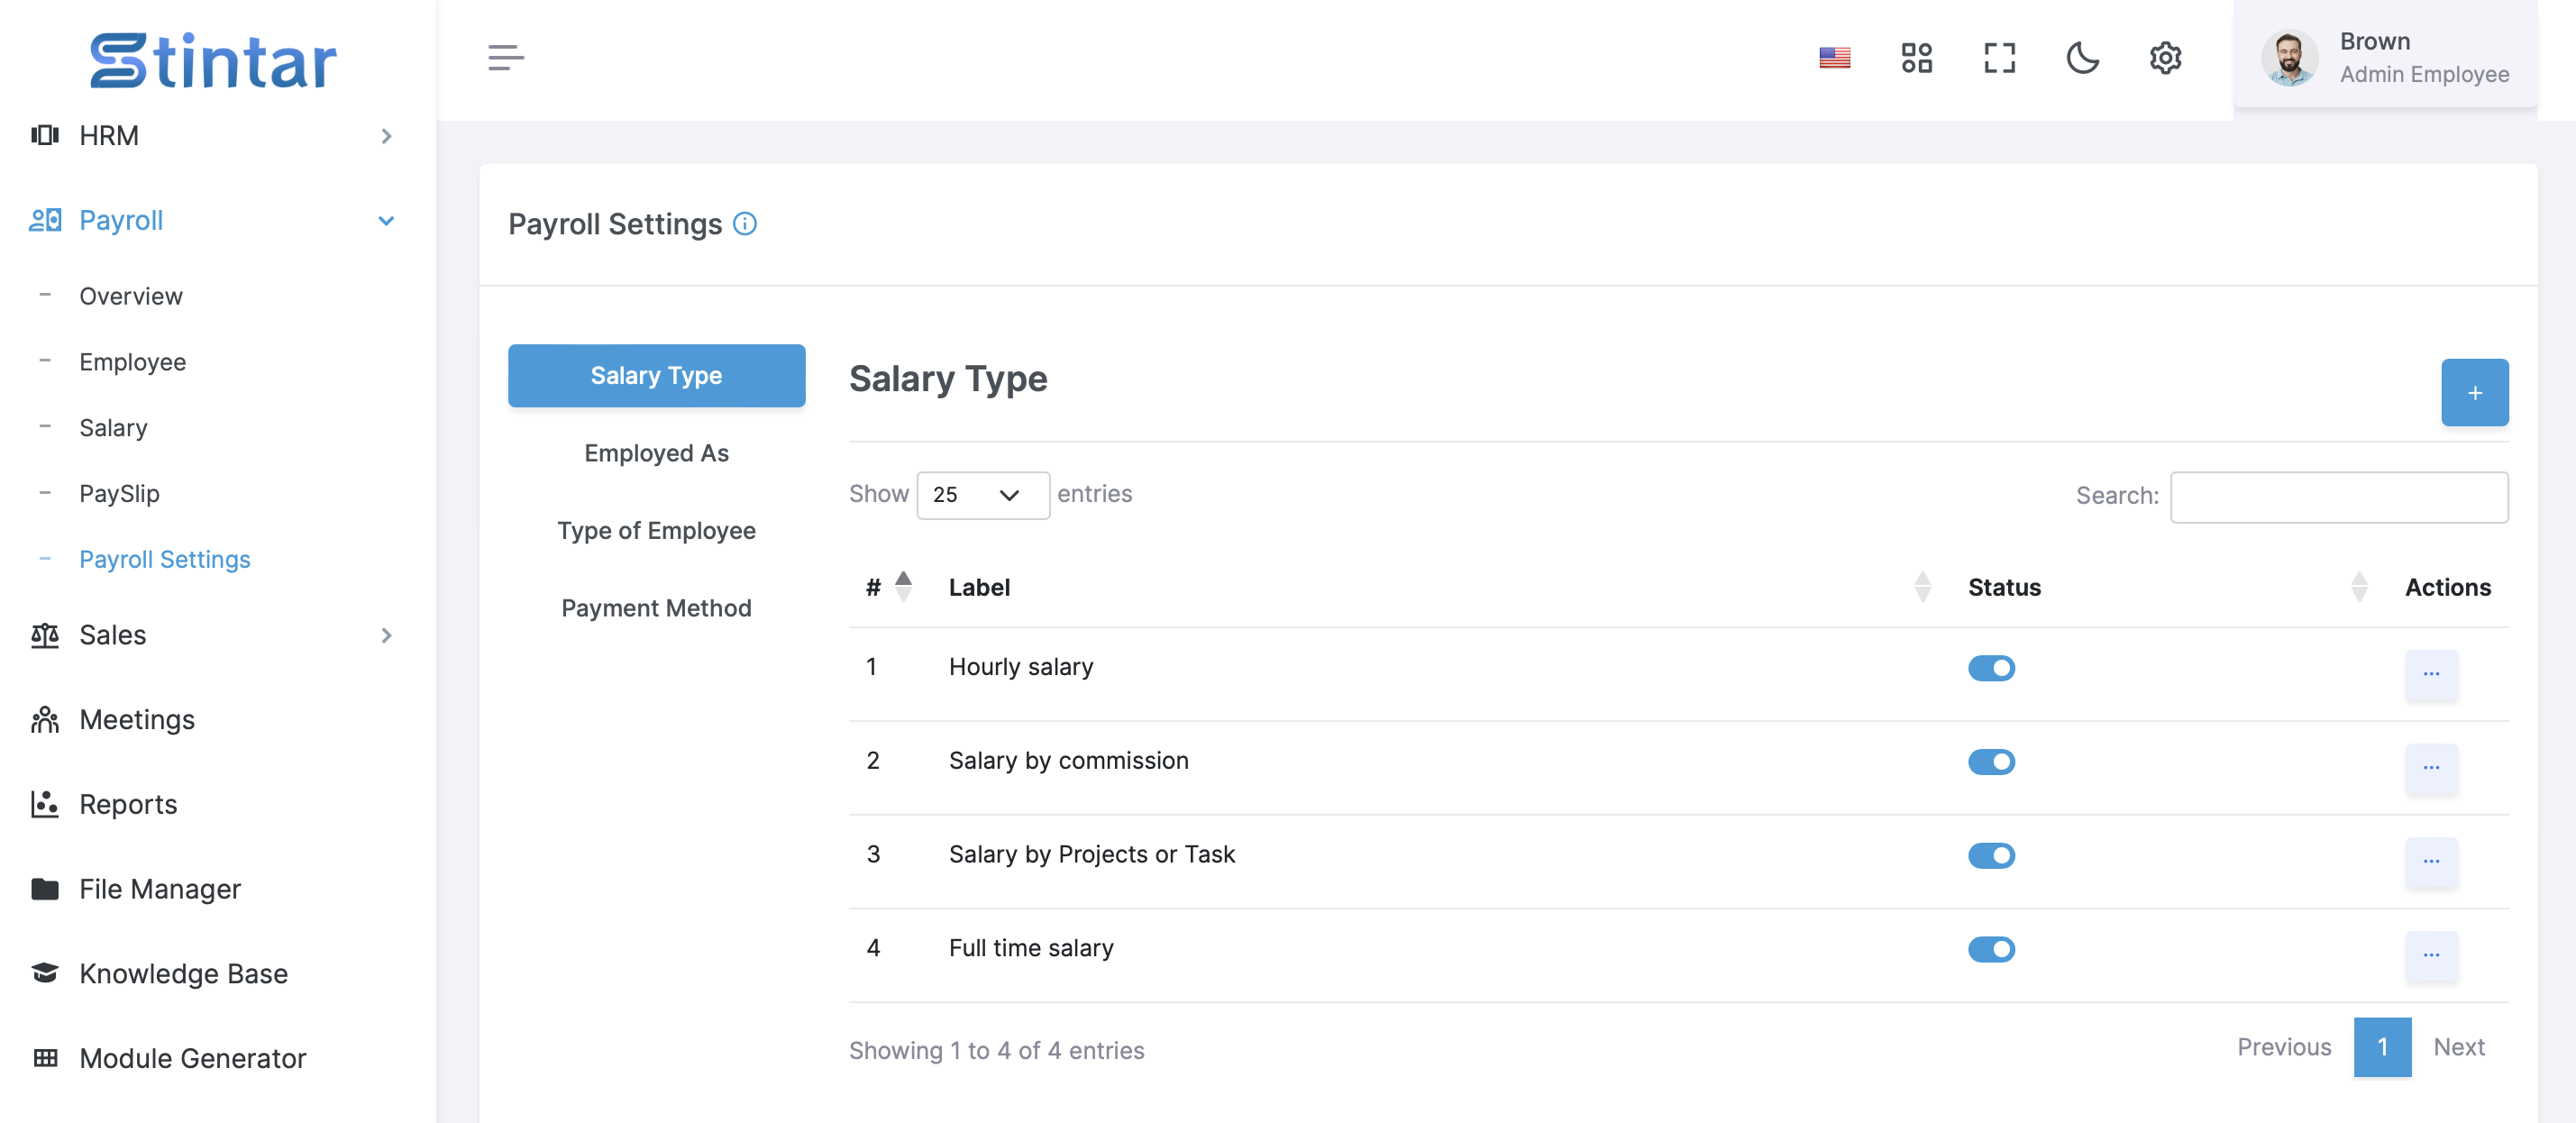
Task: Select the Employed As settings tab
Action: pyautogui.click(x=657, y=452)
